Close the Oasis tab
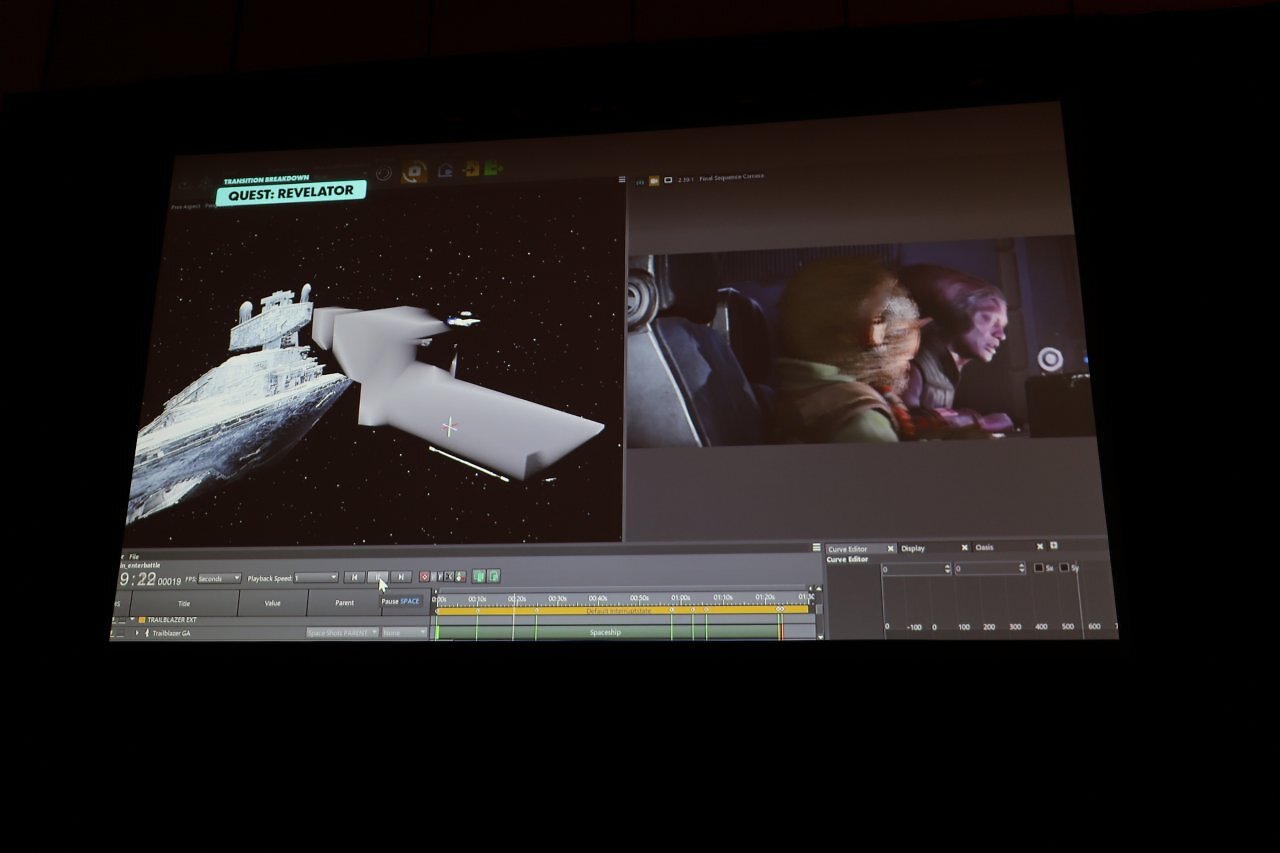 (1040, 547)
